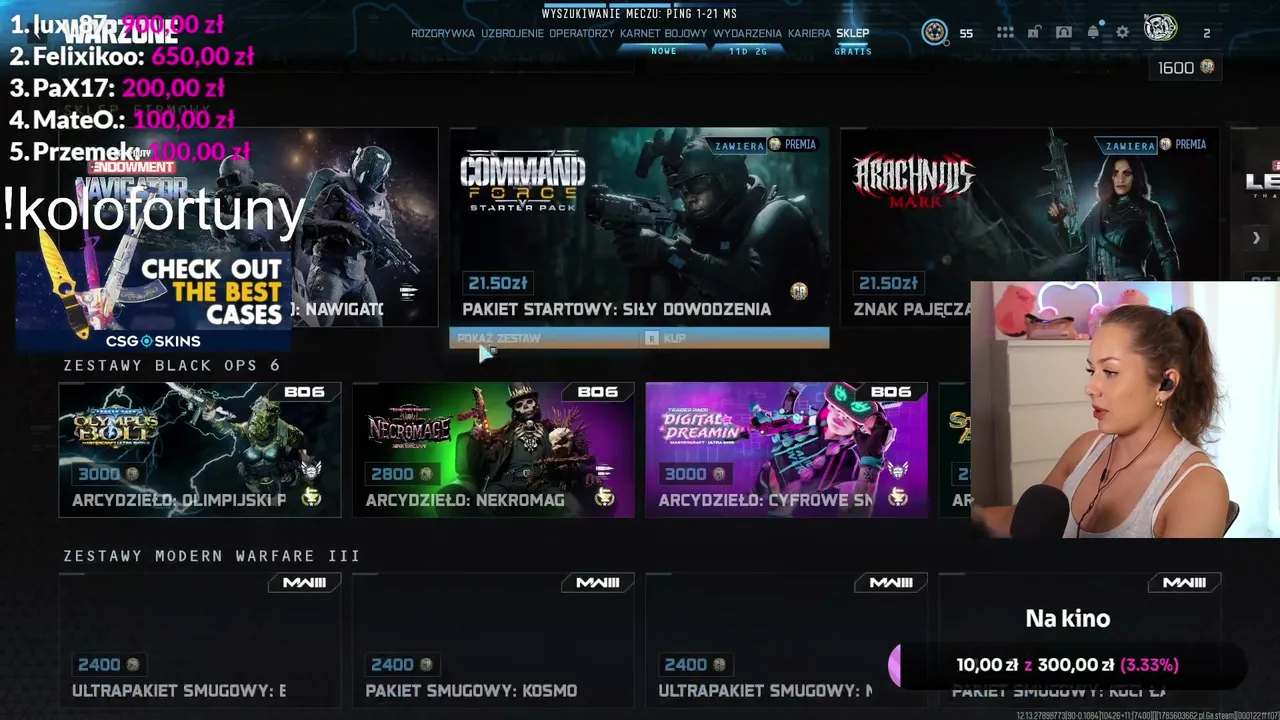The image size is (1280, 720).
Task: Click the BO6 badge on Olympus Bolt
Action: pyautogui.click(x=304, y=392)
